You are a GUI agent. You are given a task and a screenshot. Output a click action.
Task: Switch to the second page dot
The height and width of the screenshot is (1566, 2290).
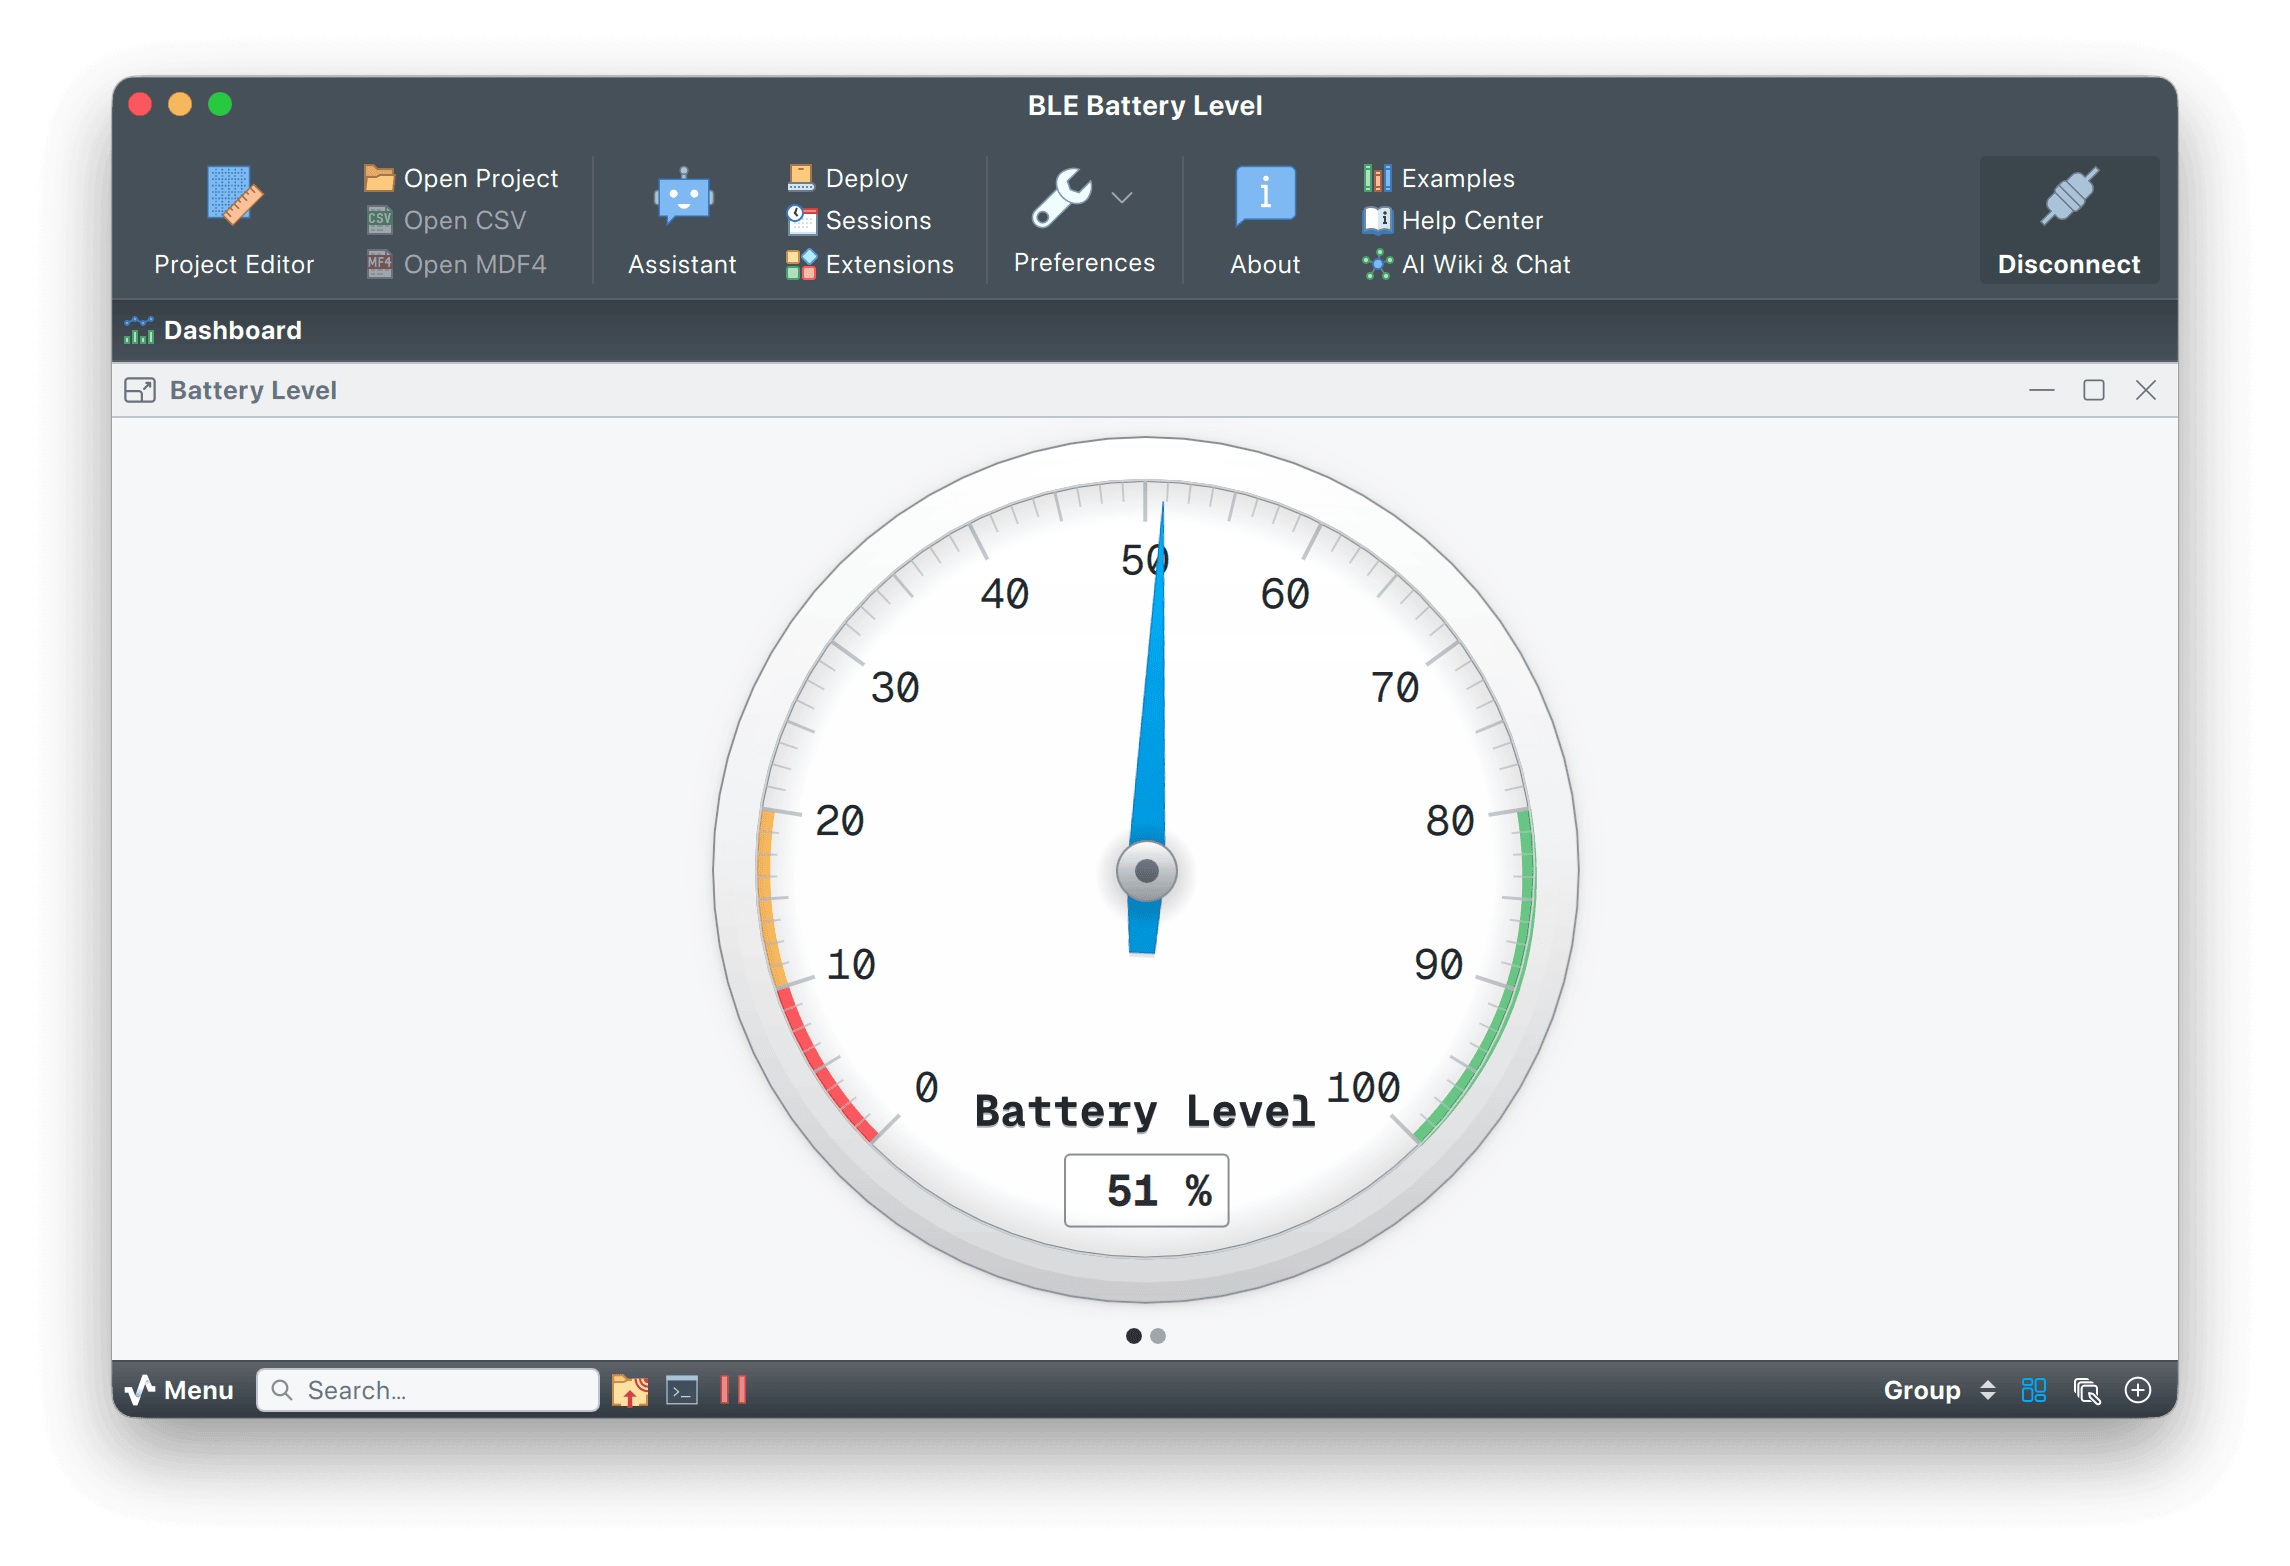[1158, 1336]
